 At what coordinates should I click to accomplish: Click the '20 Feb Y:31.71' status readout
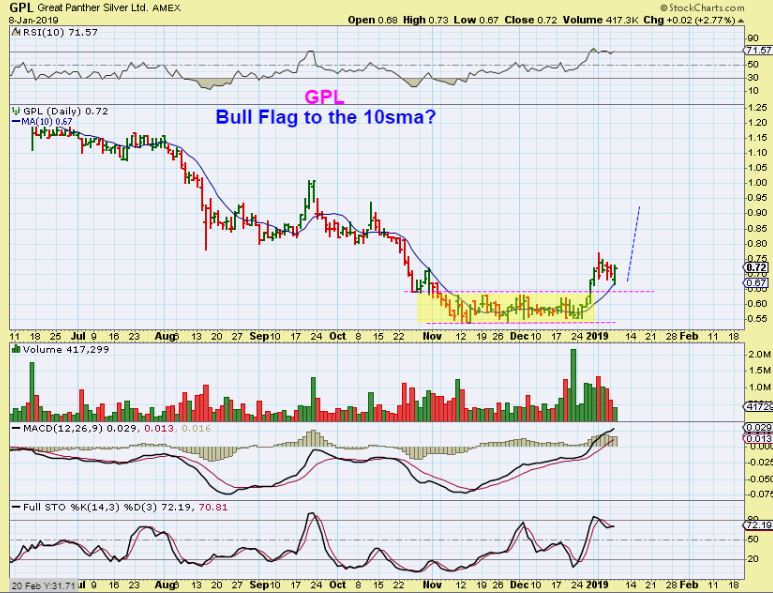pyautogui.click(x=43, y=586)
